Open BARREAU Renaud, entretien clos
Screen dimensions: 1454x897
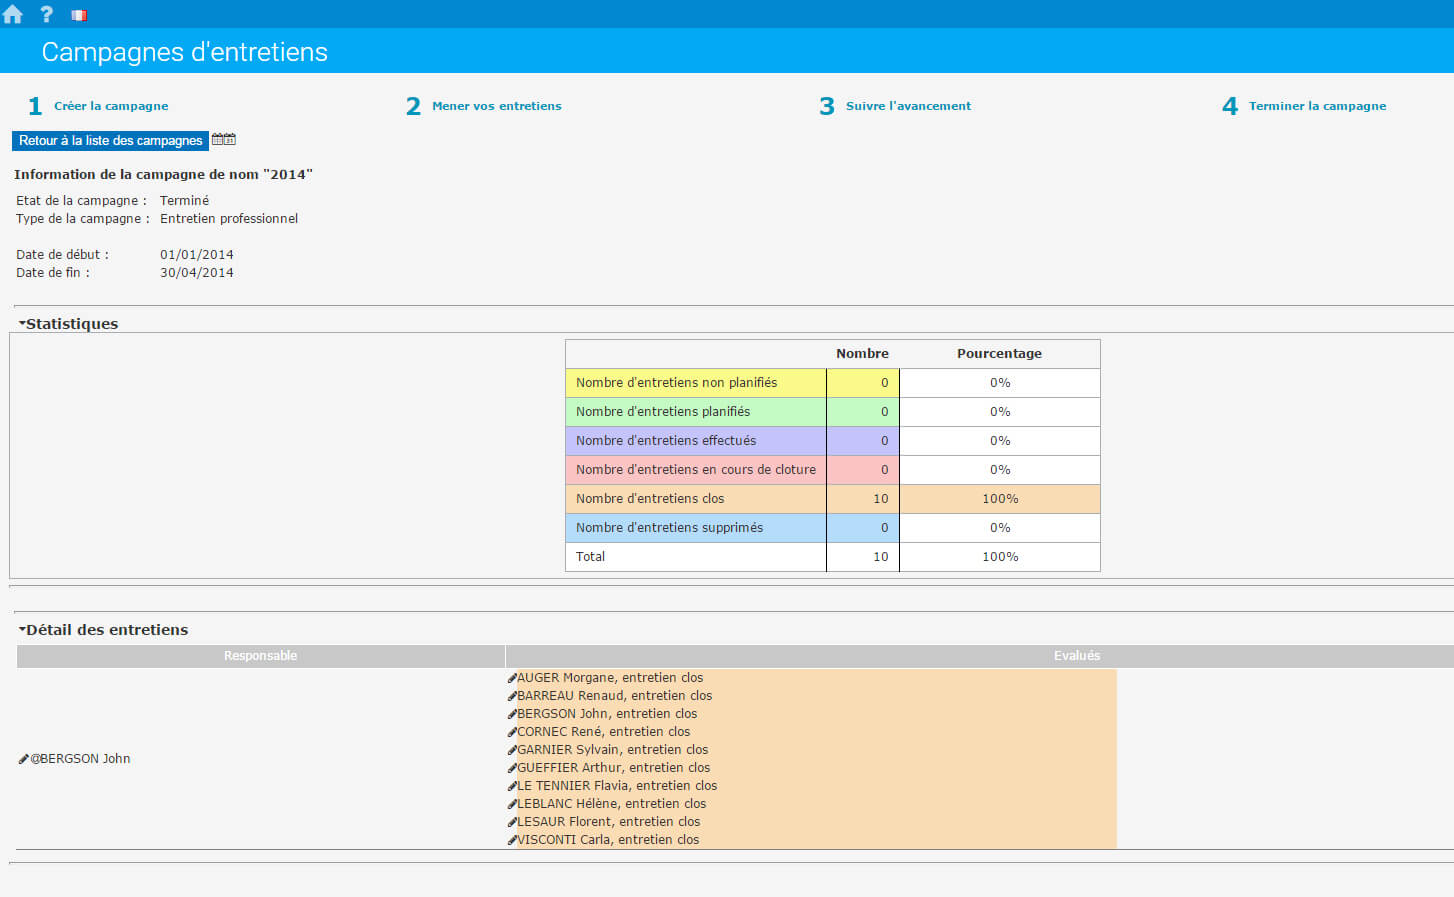point(615,696)
